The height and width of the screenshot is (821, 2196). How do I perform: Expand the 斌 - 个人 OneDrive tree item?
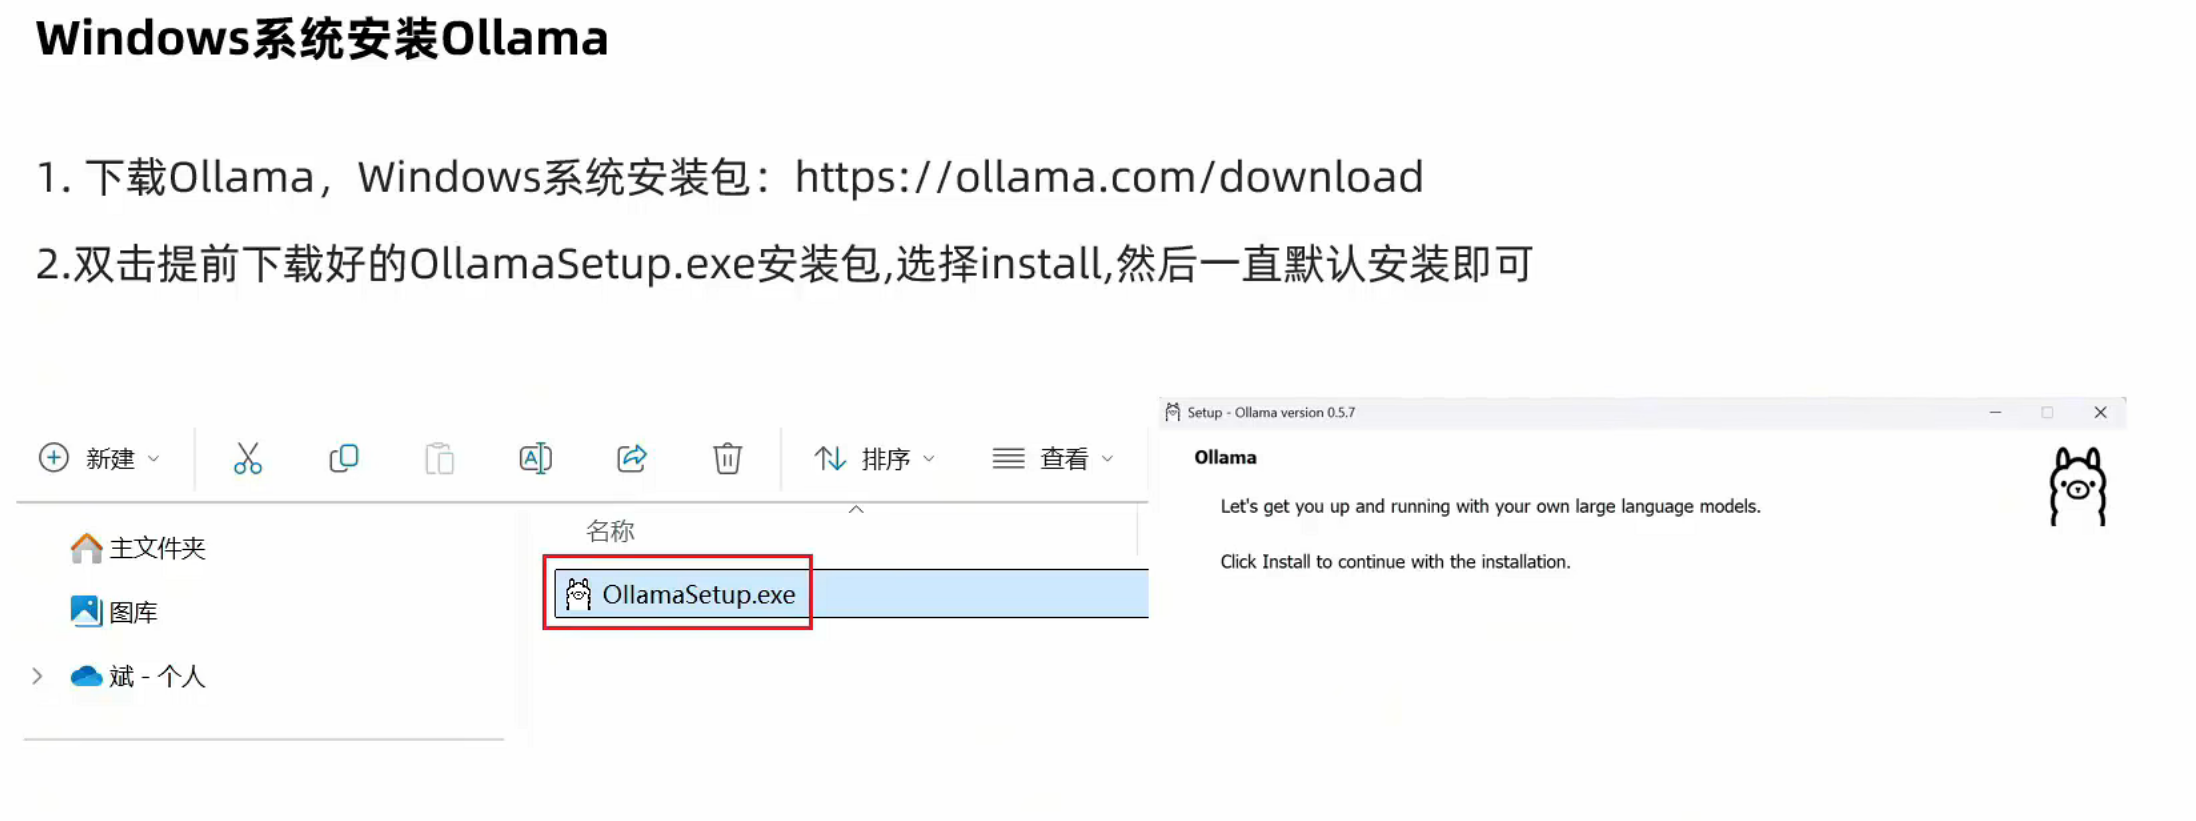37,677
